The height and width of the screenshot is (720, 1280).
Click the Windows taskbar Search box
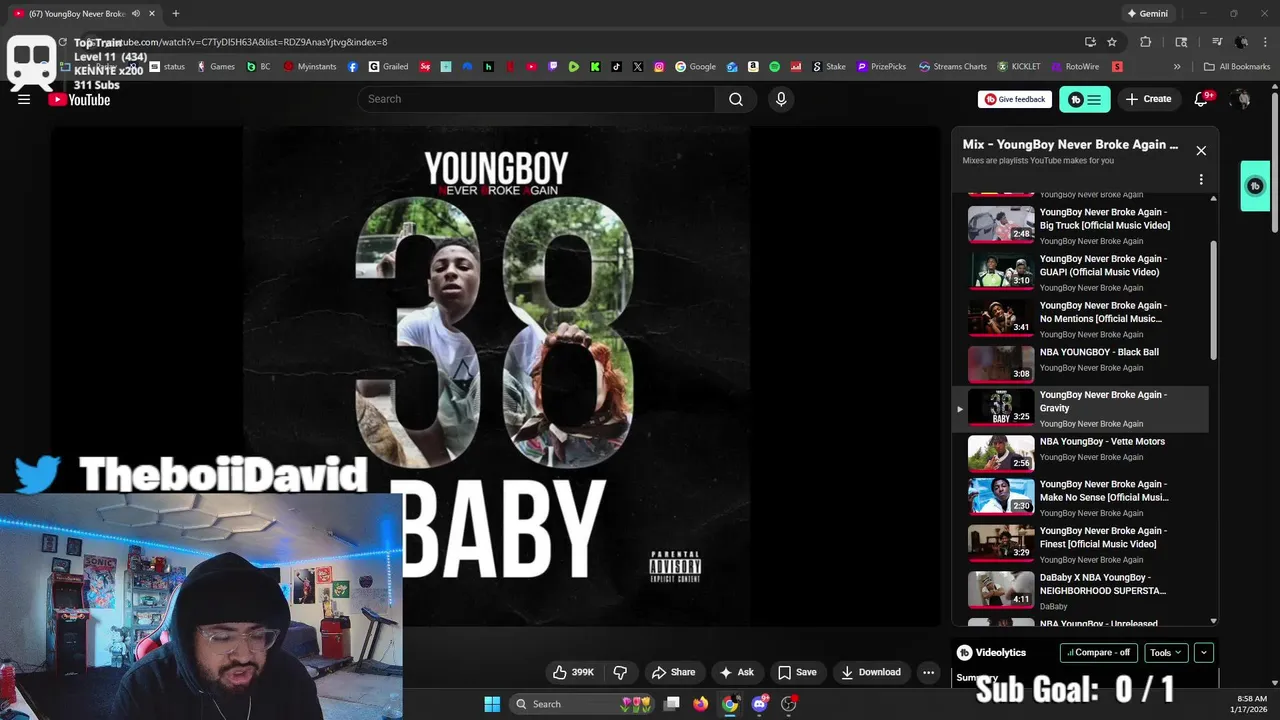click(x=582, y=704)
